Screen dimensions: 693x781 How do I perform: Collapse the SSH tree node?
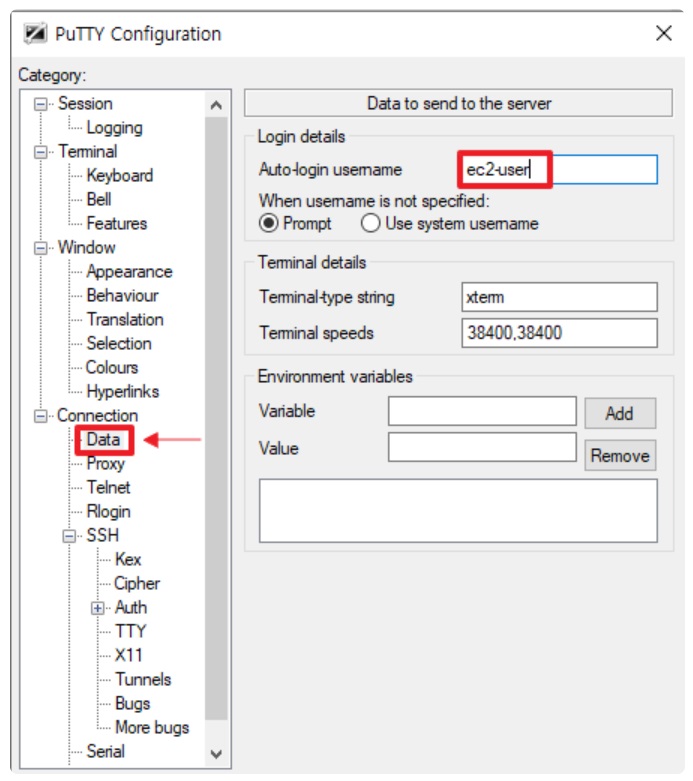coord(69,536)
